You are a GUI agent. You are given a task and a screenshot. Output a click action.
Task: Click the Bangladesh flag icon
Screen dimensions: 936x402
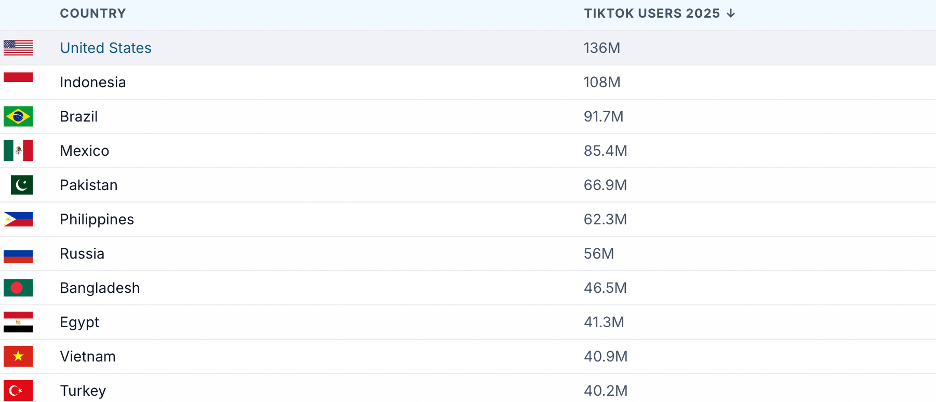pos(18,288)
